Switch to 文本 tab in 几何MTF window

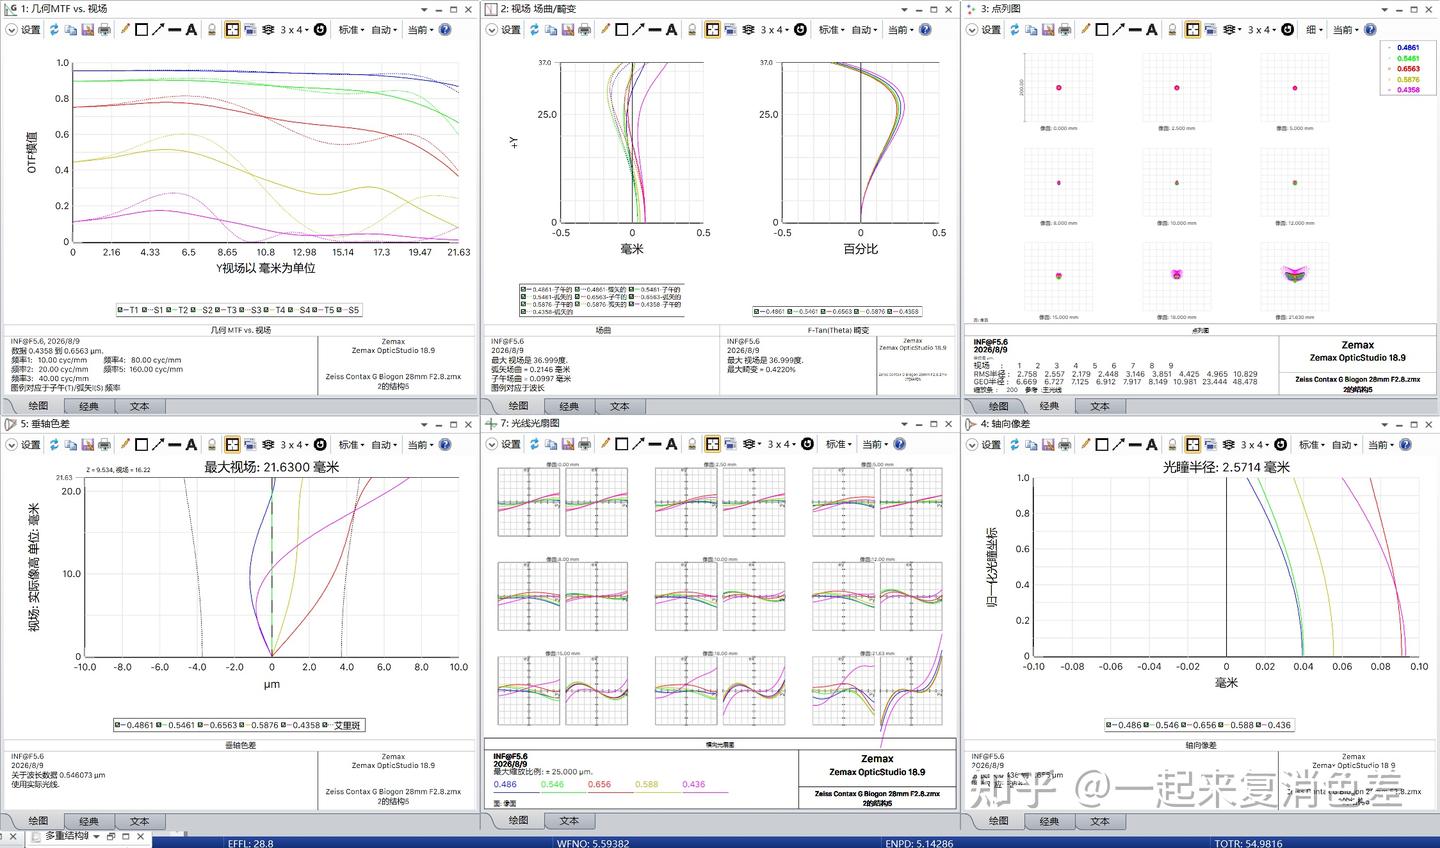[x=139, y=406]
